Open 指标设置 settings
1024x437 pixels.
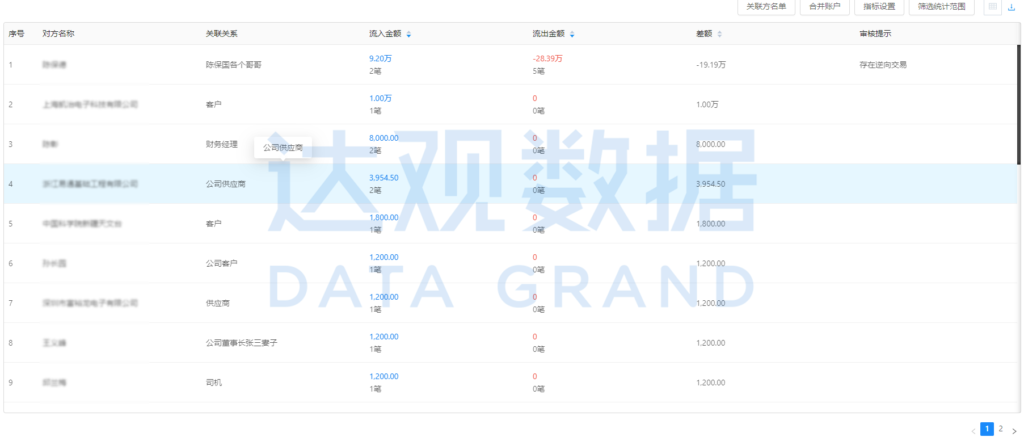click(879, 7)
